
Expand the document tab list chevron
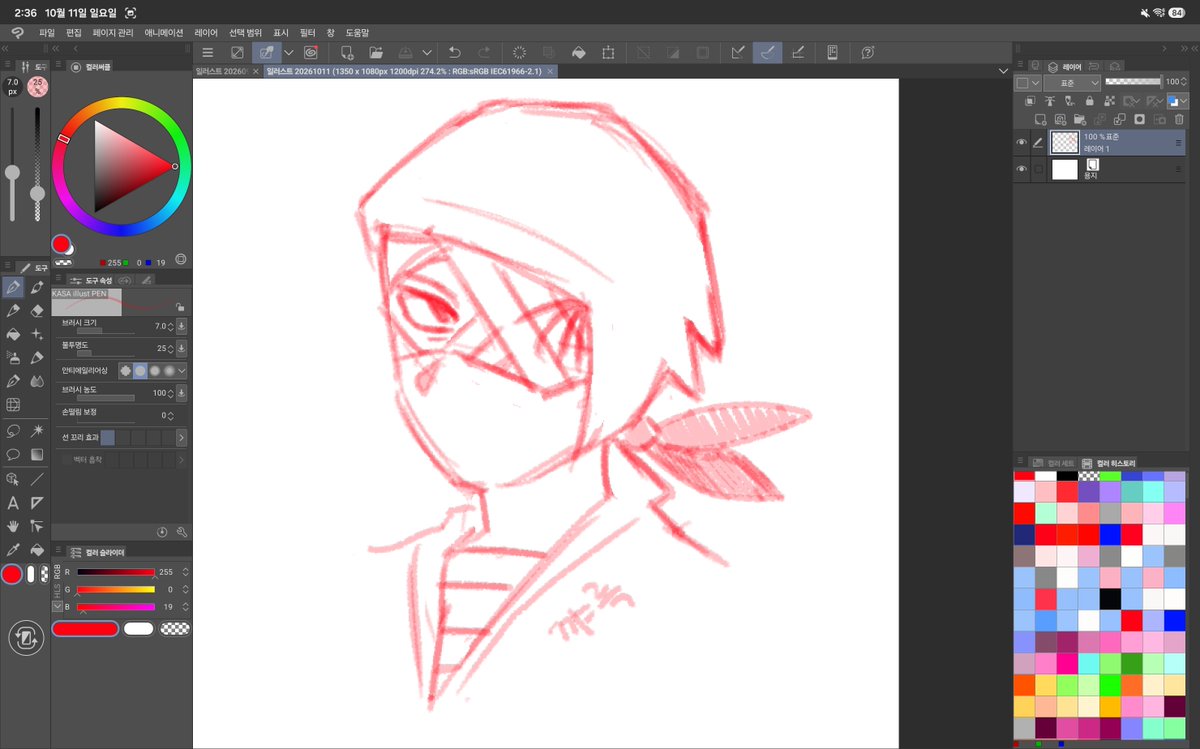[x=1003, y=71]
